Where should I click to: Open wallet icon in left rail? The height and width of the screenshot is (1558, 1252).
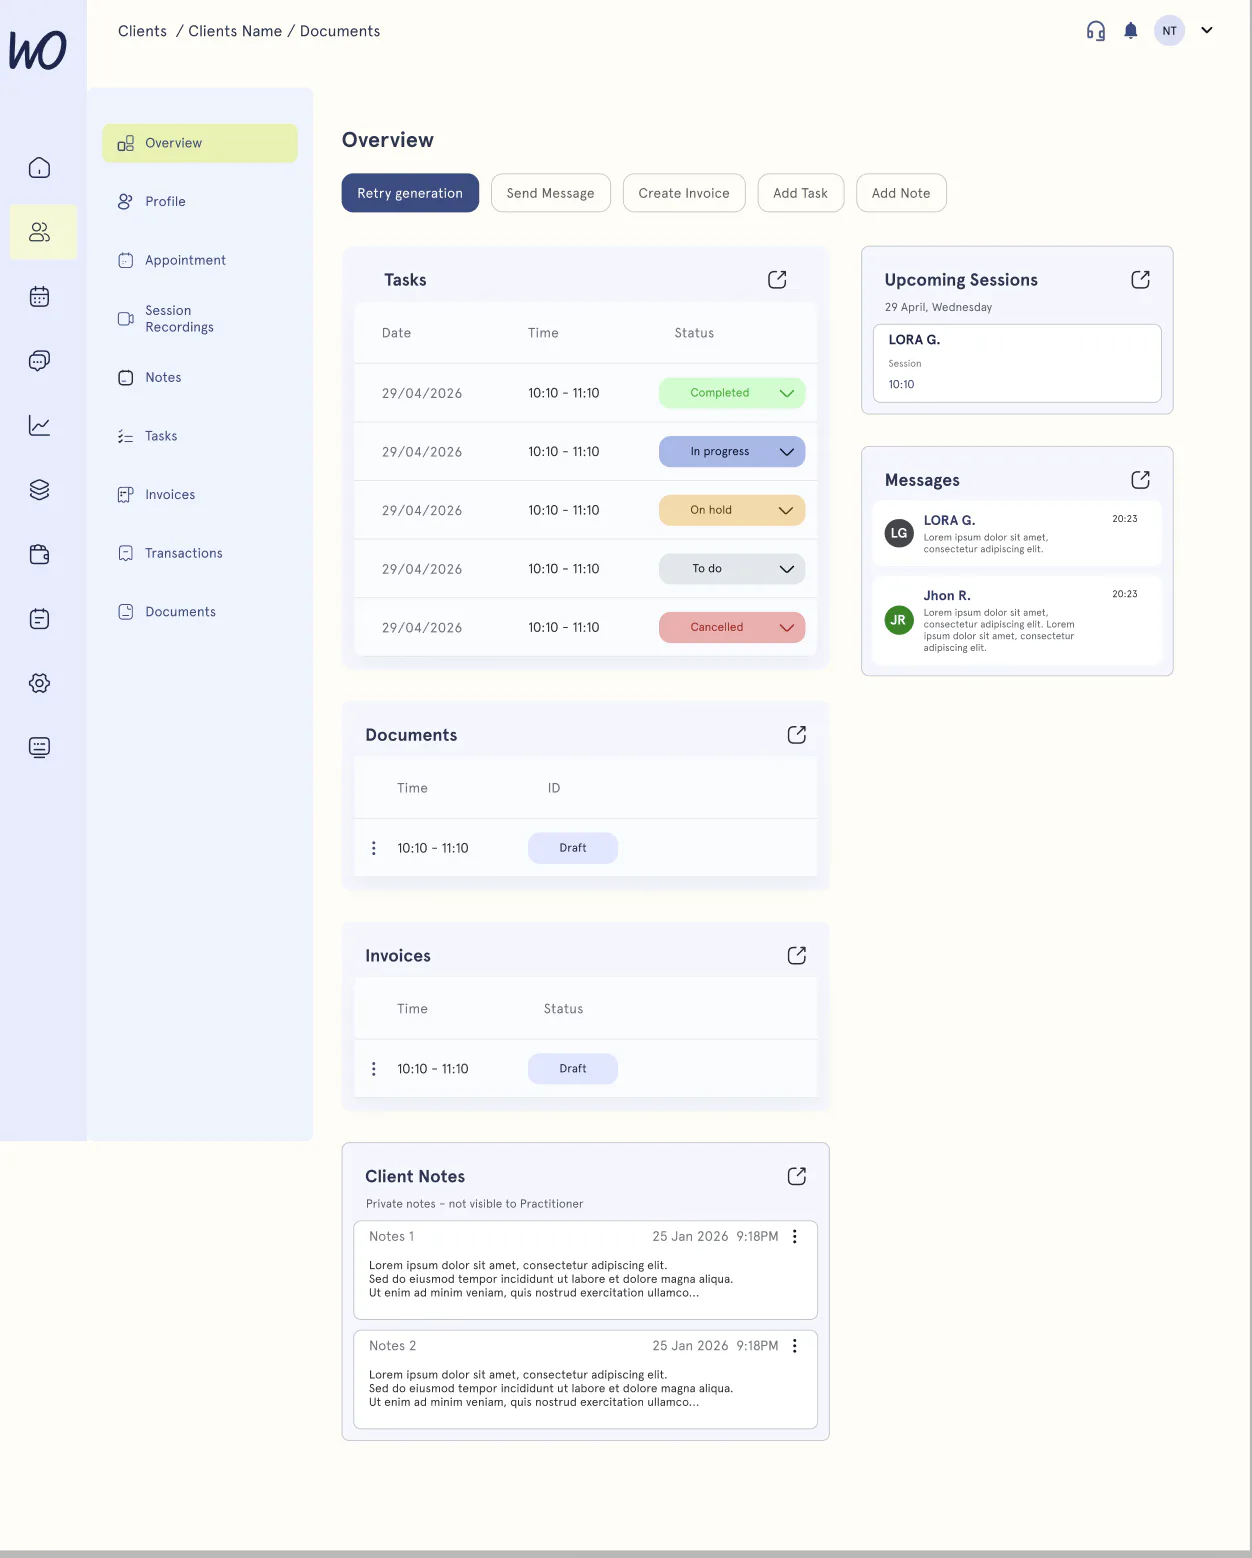point(39,554)
